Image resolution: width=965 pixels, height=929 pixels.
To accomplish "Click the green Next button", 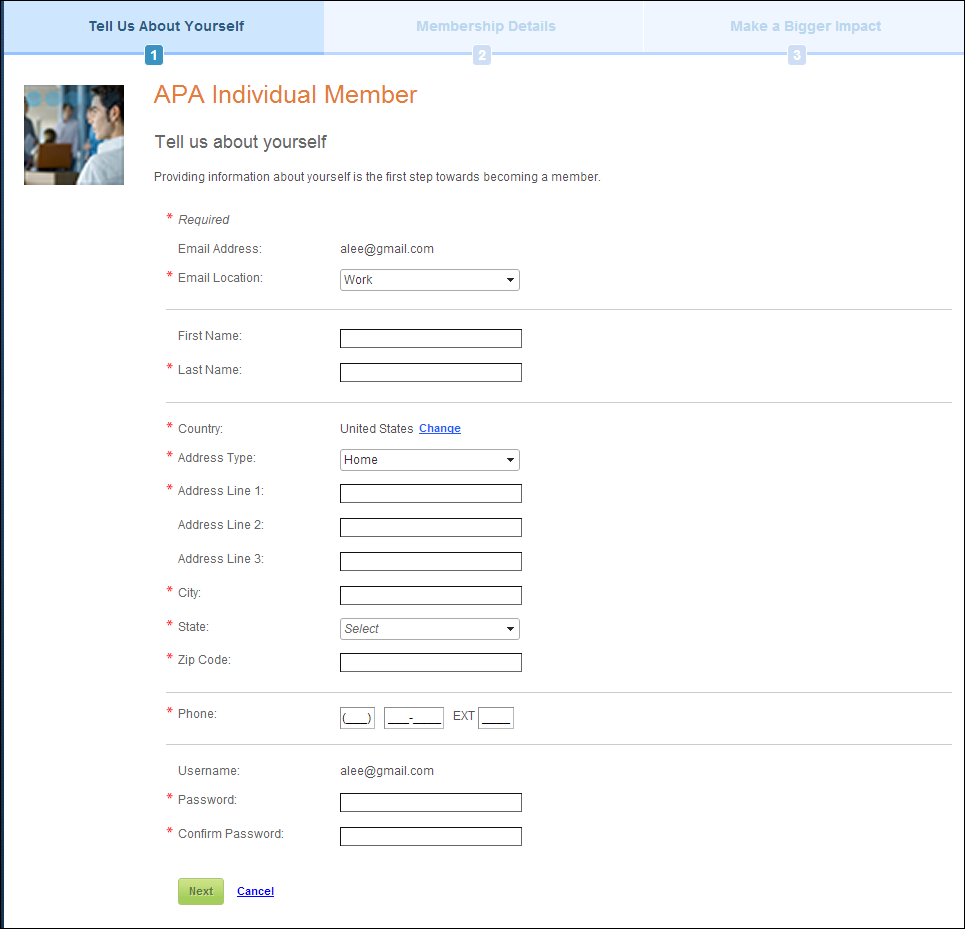I will tap(201, 891).
